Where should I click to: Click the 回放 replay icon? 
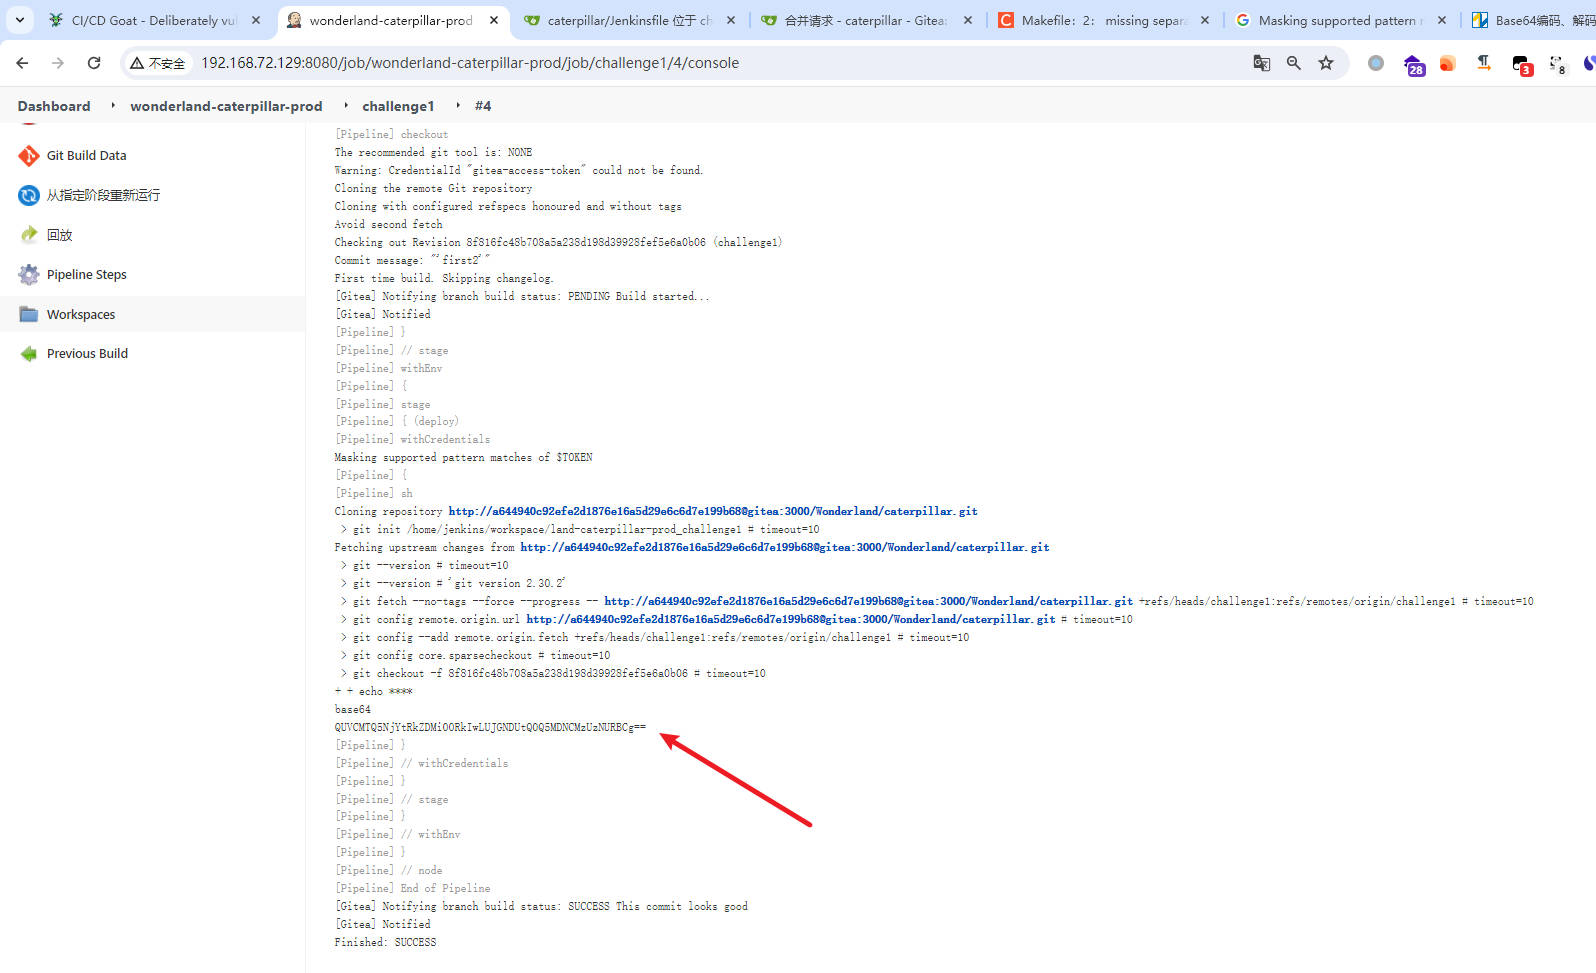[x=29, y=235]
